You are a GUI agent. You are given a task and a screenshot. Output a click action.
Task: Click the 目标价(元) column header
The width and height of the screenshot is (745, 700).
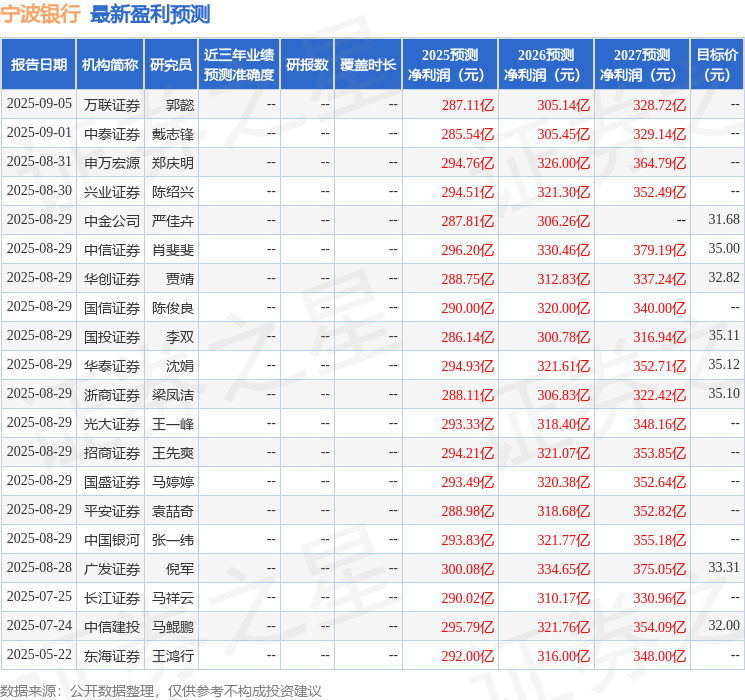(717, 65)
